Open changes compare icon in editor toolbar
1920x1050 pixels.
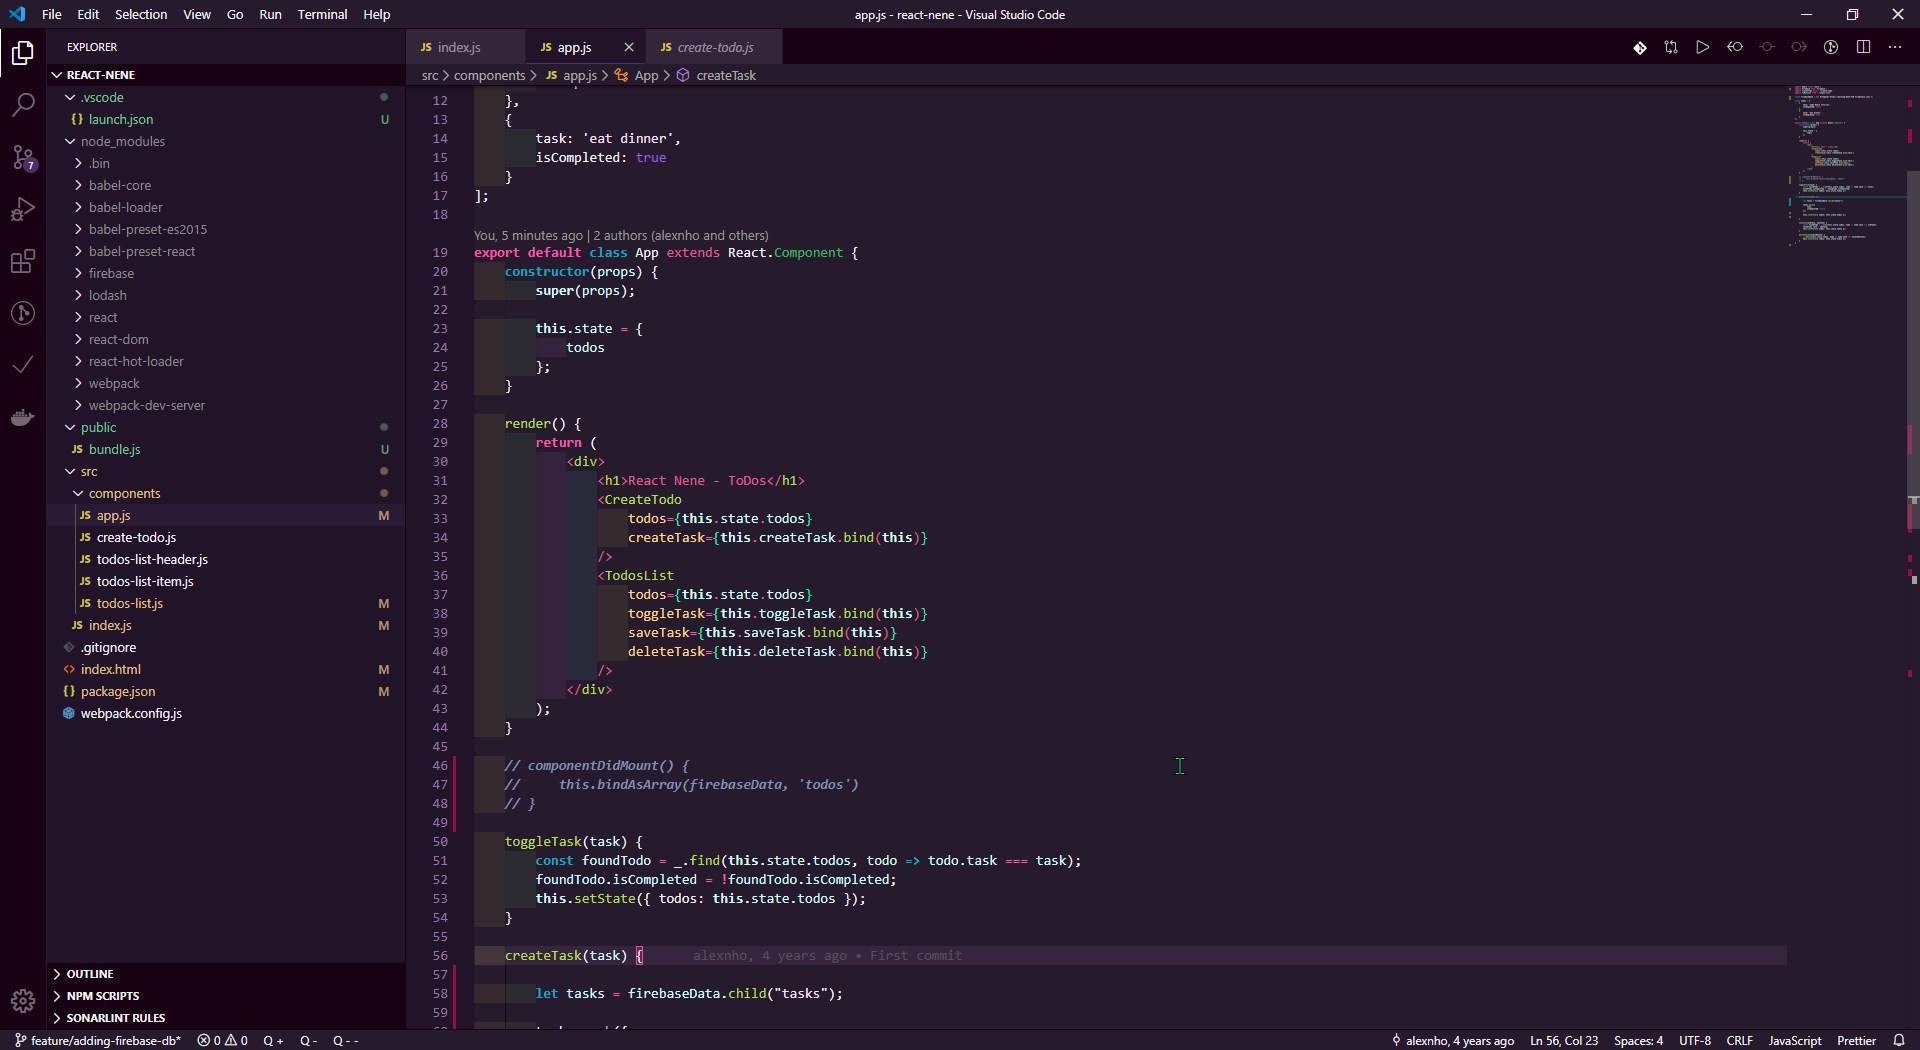pos(1671,47)
